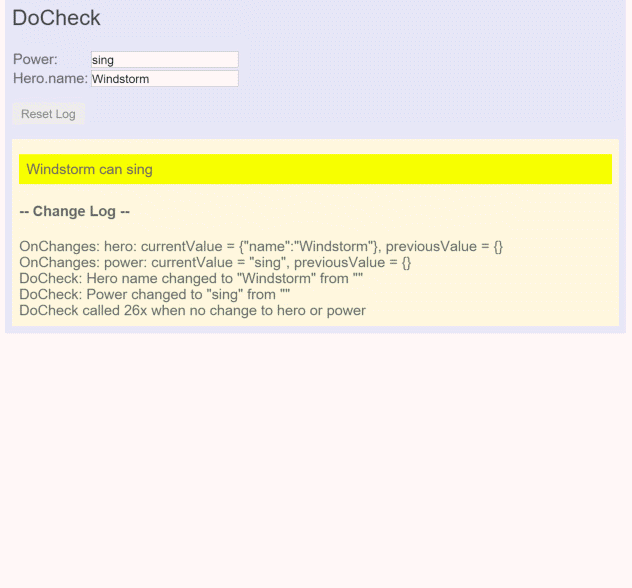This screenshot has height=588, width=632.
Task: Focus the Power input field containing 'sing'
Action: coord(164,60)
